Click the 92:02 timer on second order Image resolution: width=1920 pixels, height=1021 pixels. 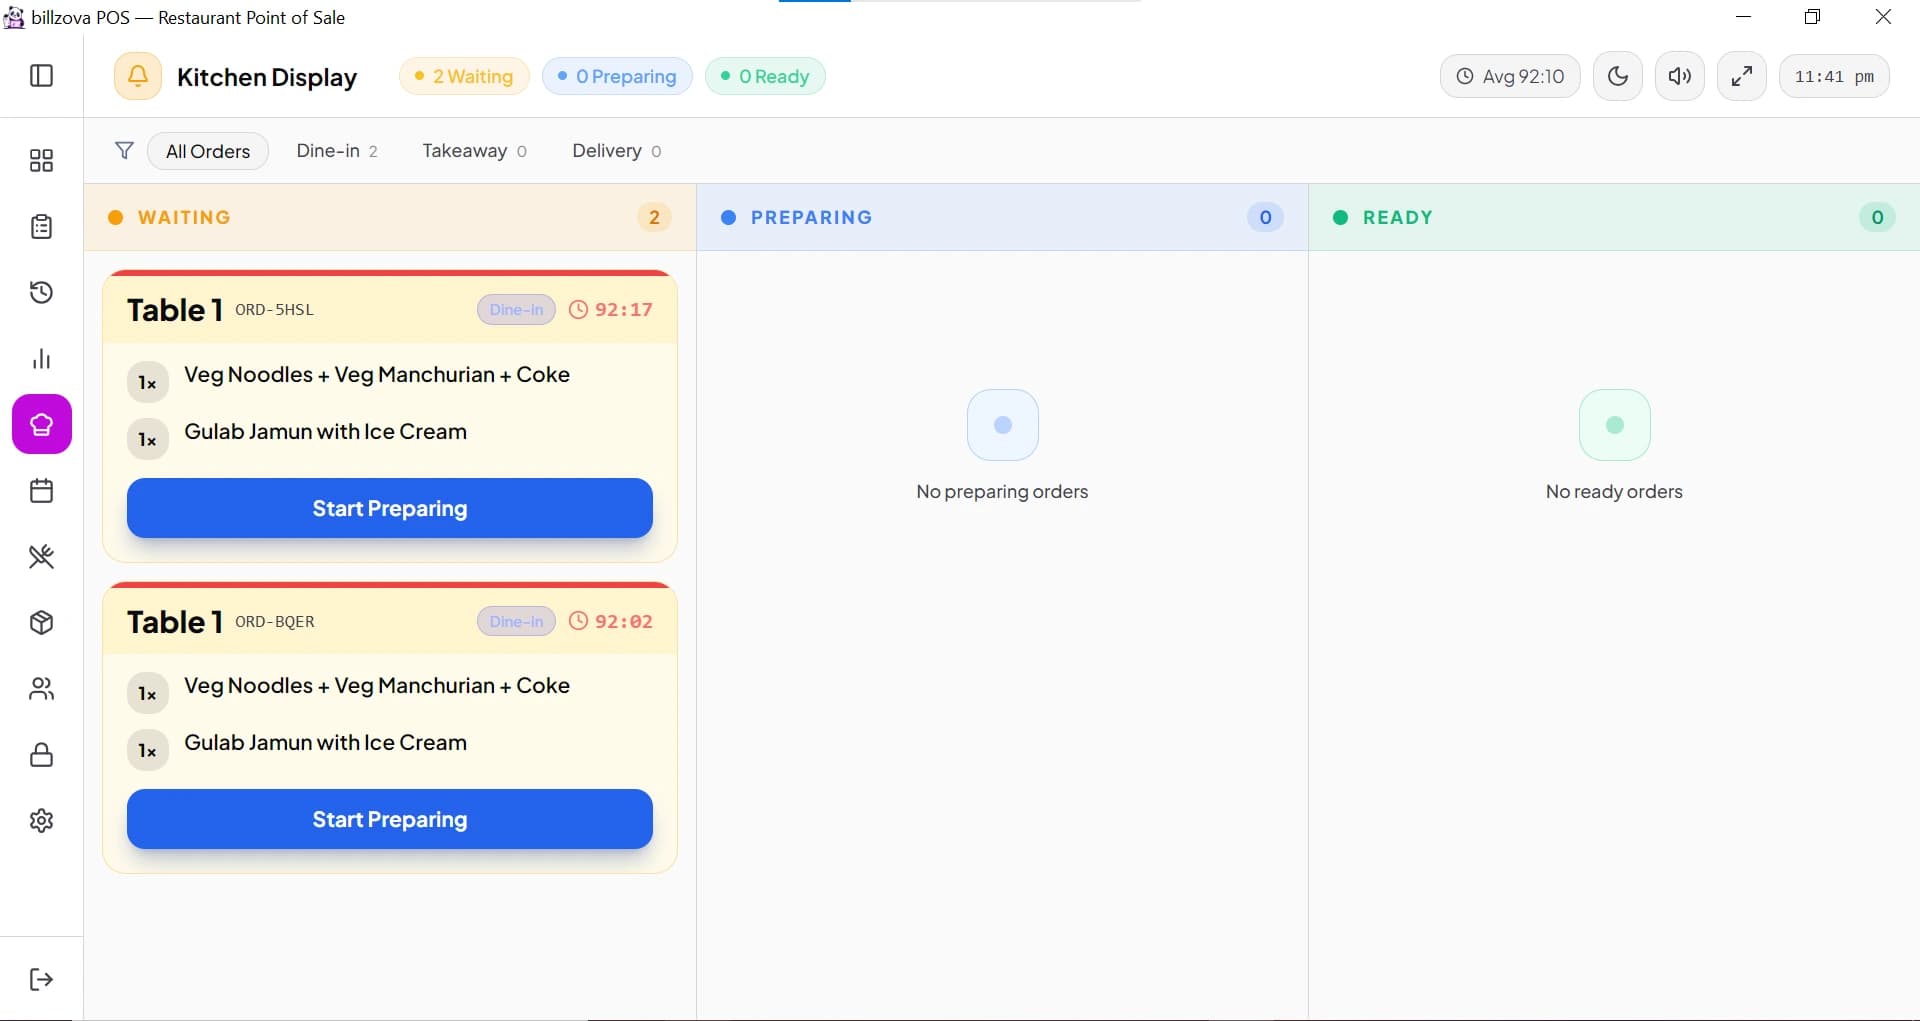(611, 621)
